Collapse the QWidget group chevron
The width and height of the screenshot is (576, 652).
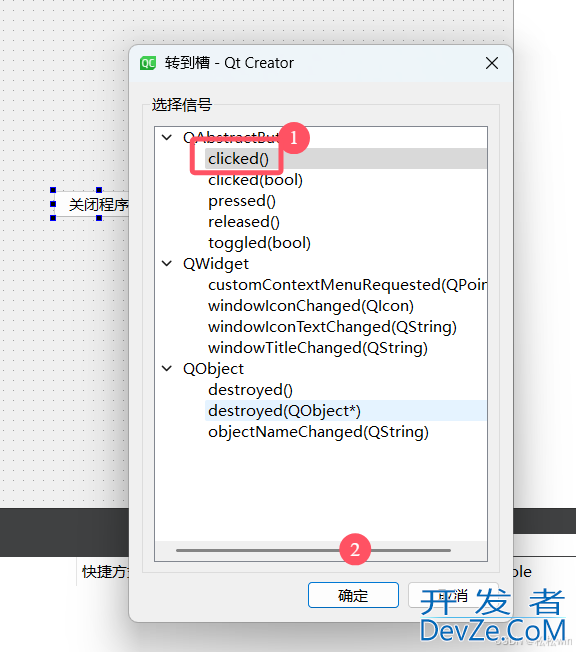(x=167, y=264)
